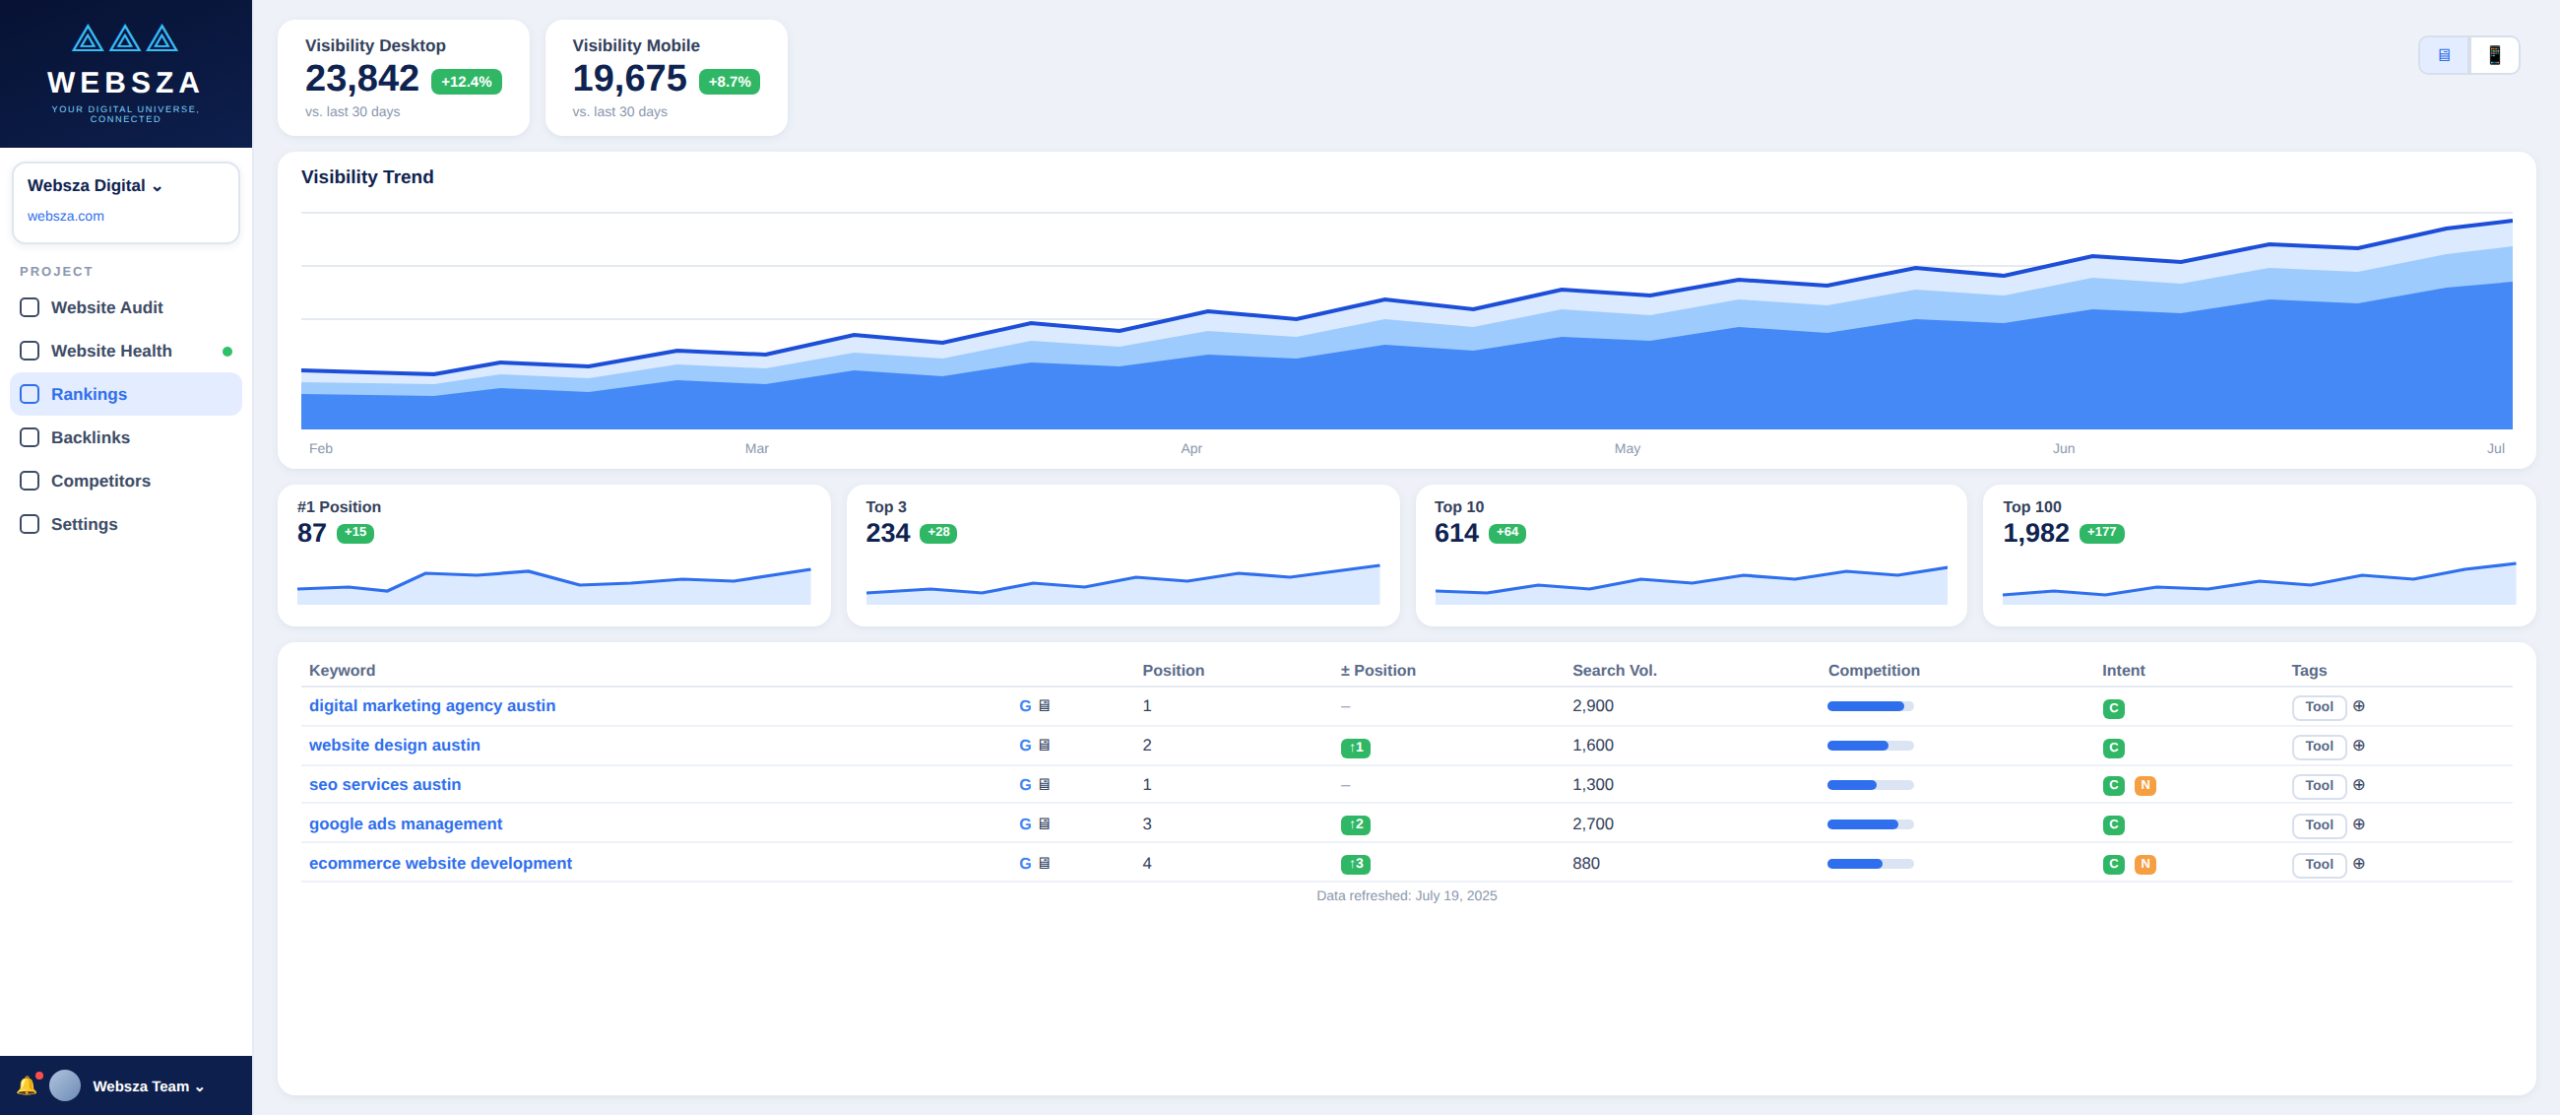
Task: Click Tool tag on ecommerce website development row
Action: pos(2319,864)
